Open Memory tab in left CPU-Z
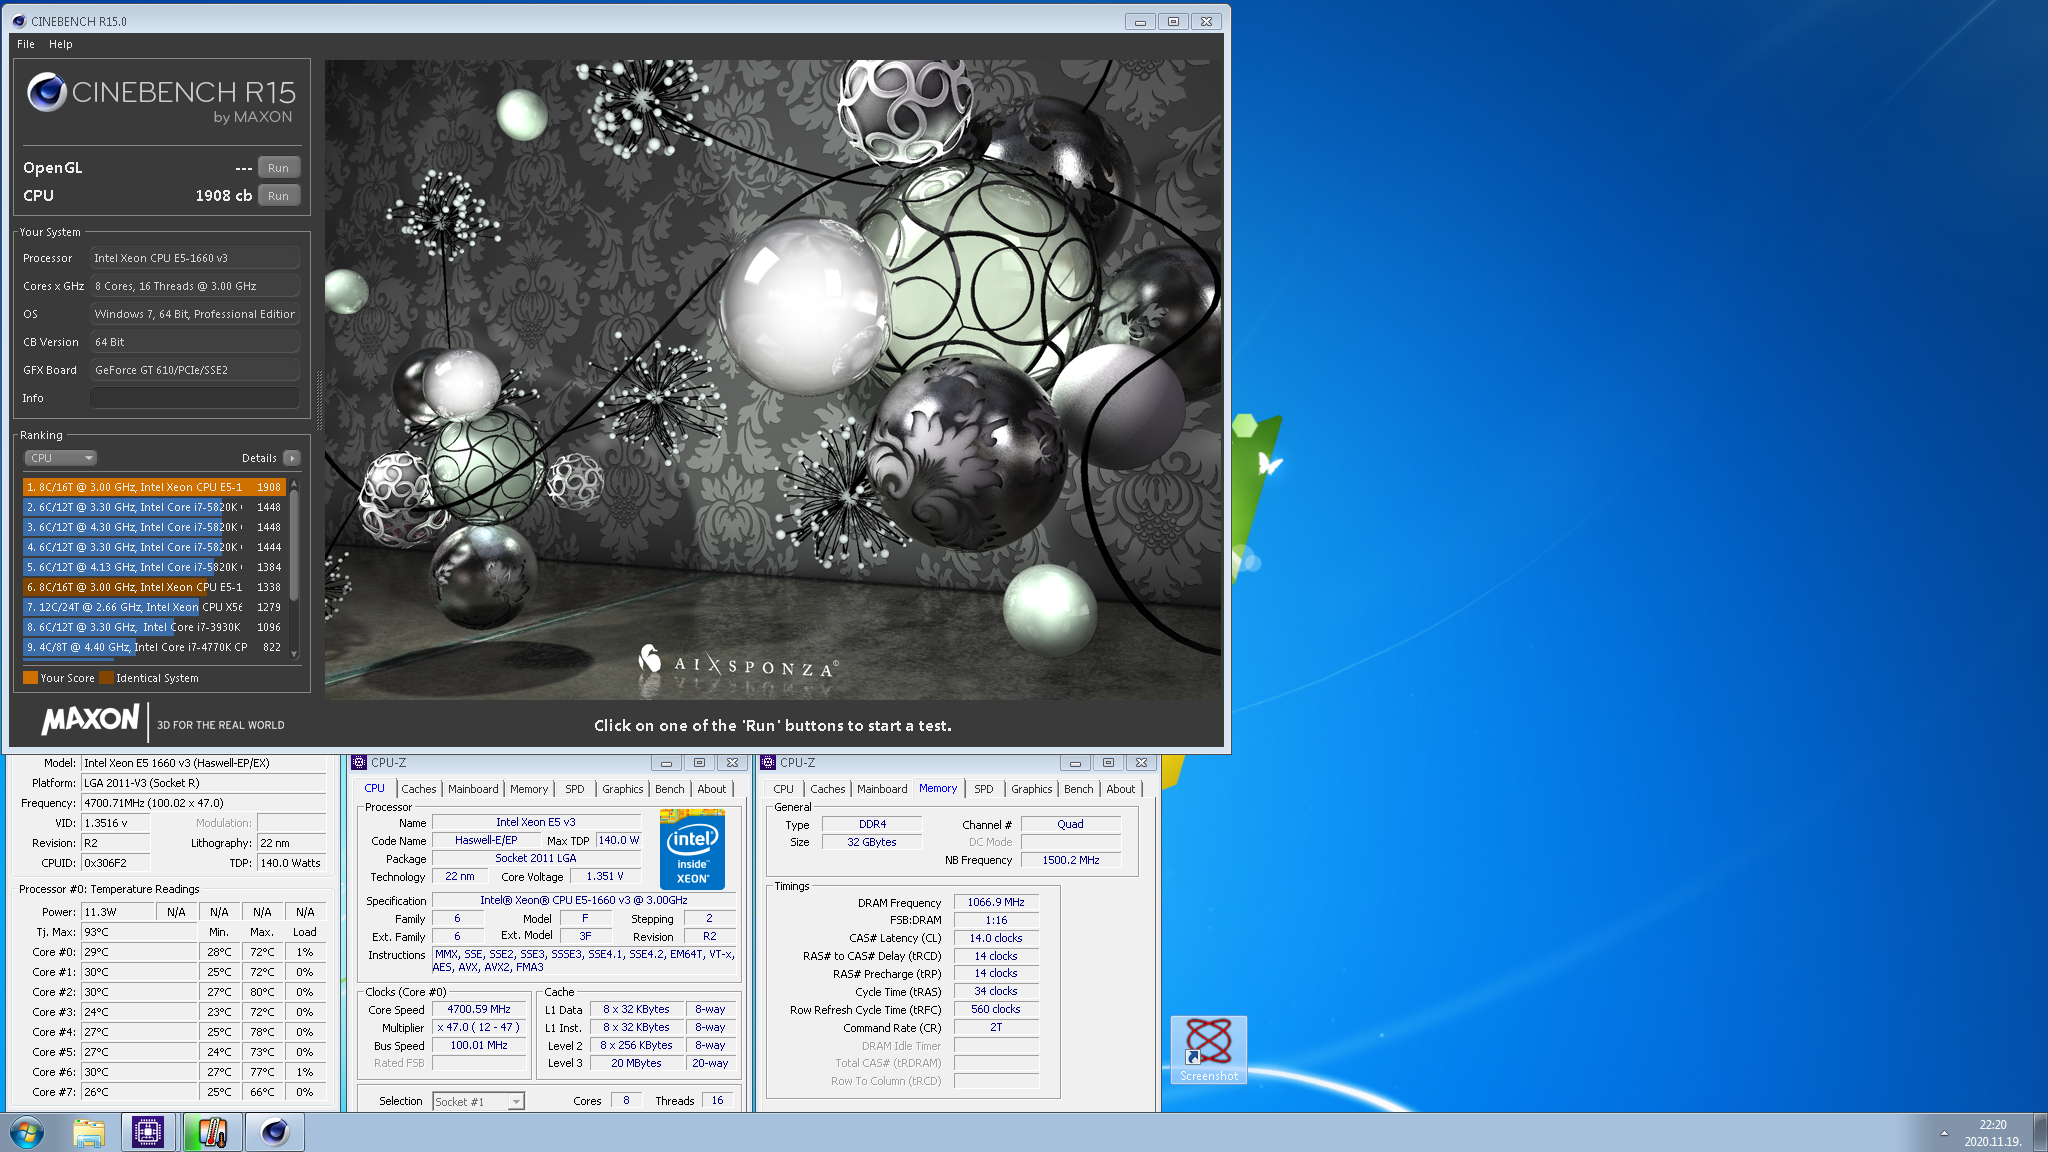Viewport: 2048px width, 1152px height. pyautogui.click(x=529, y=789)
